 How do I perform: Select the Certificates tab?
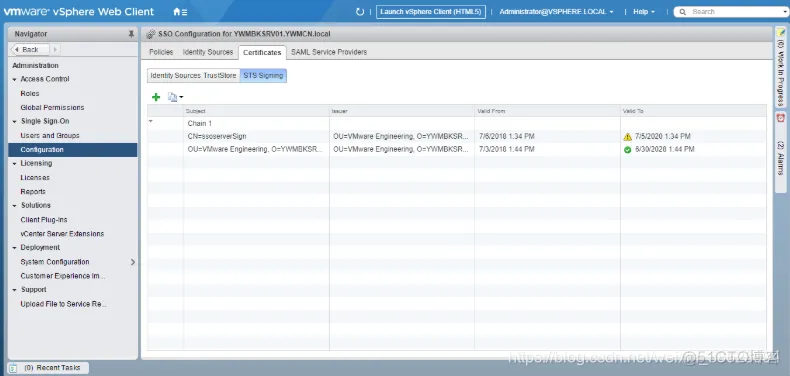pos(262,52)
